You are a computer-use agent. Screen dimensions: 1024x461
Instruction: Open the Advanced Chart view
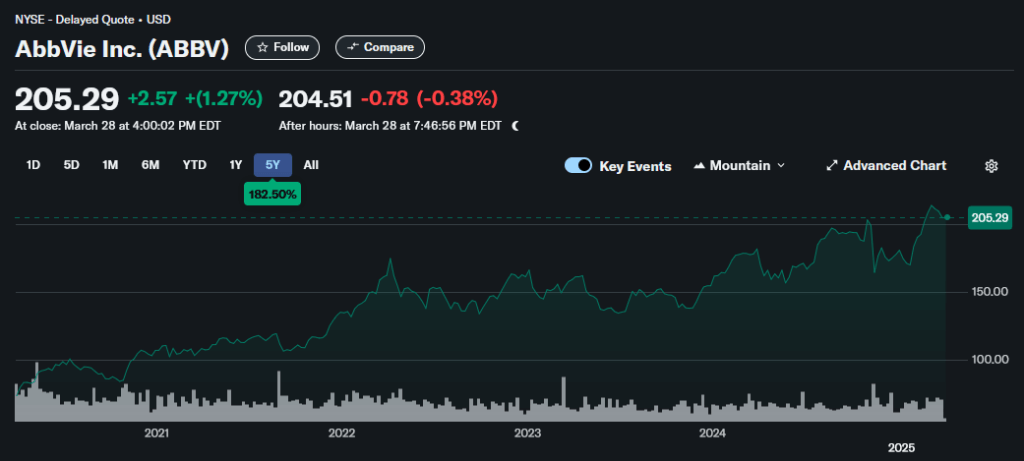point(886,166)
